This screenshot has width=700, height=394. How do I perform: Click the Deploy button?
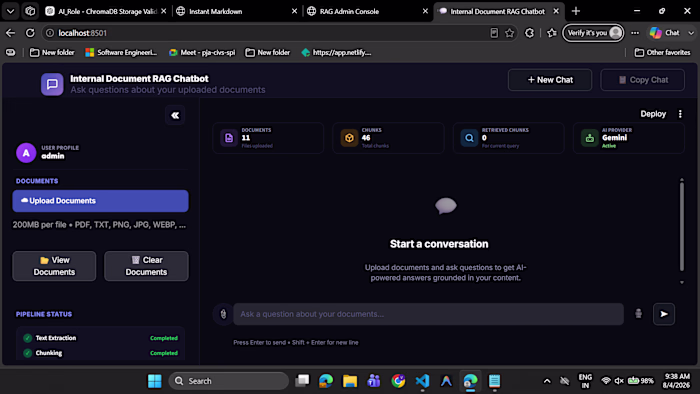653,114
